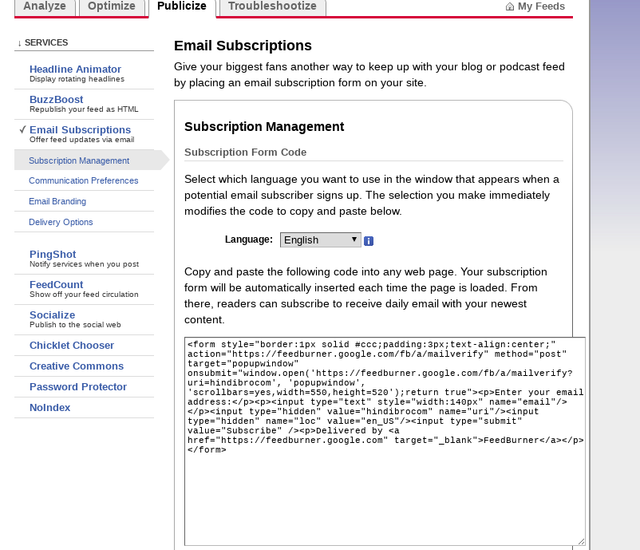Open Communication Preferences submenu item
Image resolution: width=640 pixels, height=550 pixels.
(83, 180)
